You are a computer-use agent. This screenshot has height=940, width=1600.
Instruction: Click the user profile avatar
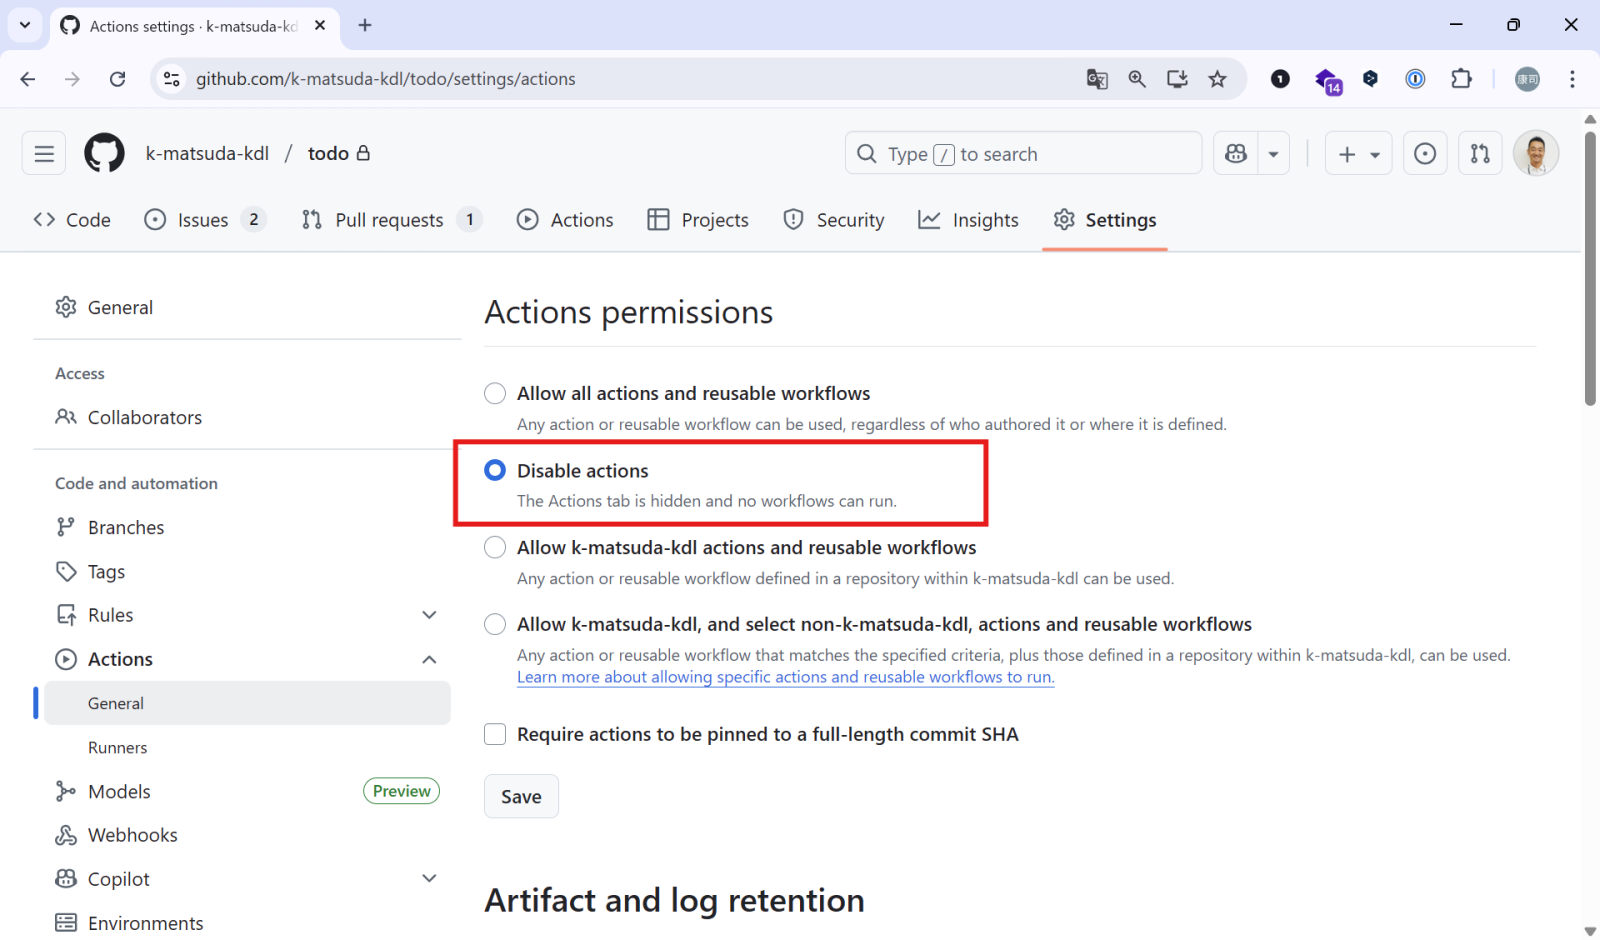click(1535, 154)
